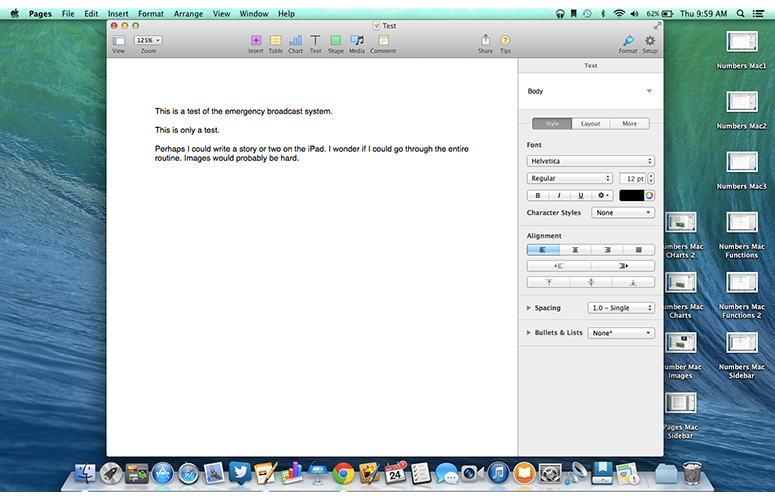775x500 pixels.
Task: Toggle Italic text formatting
Action: click(x=559, y=196)
